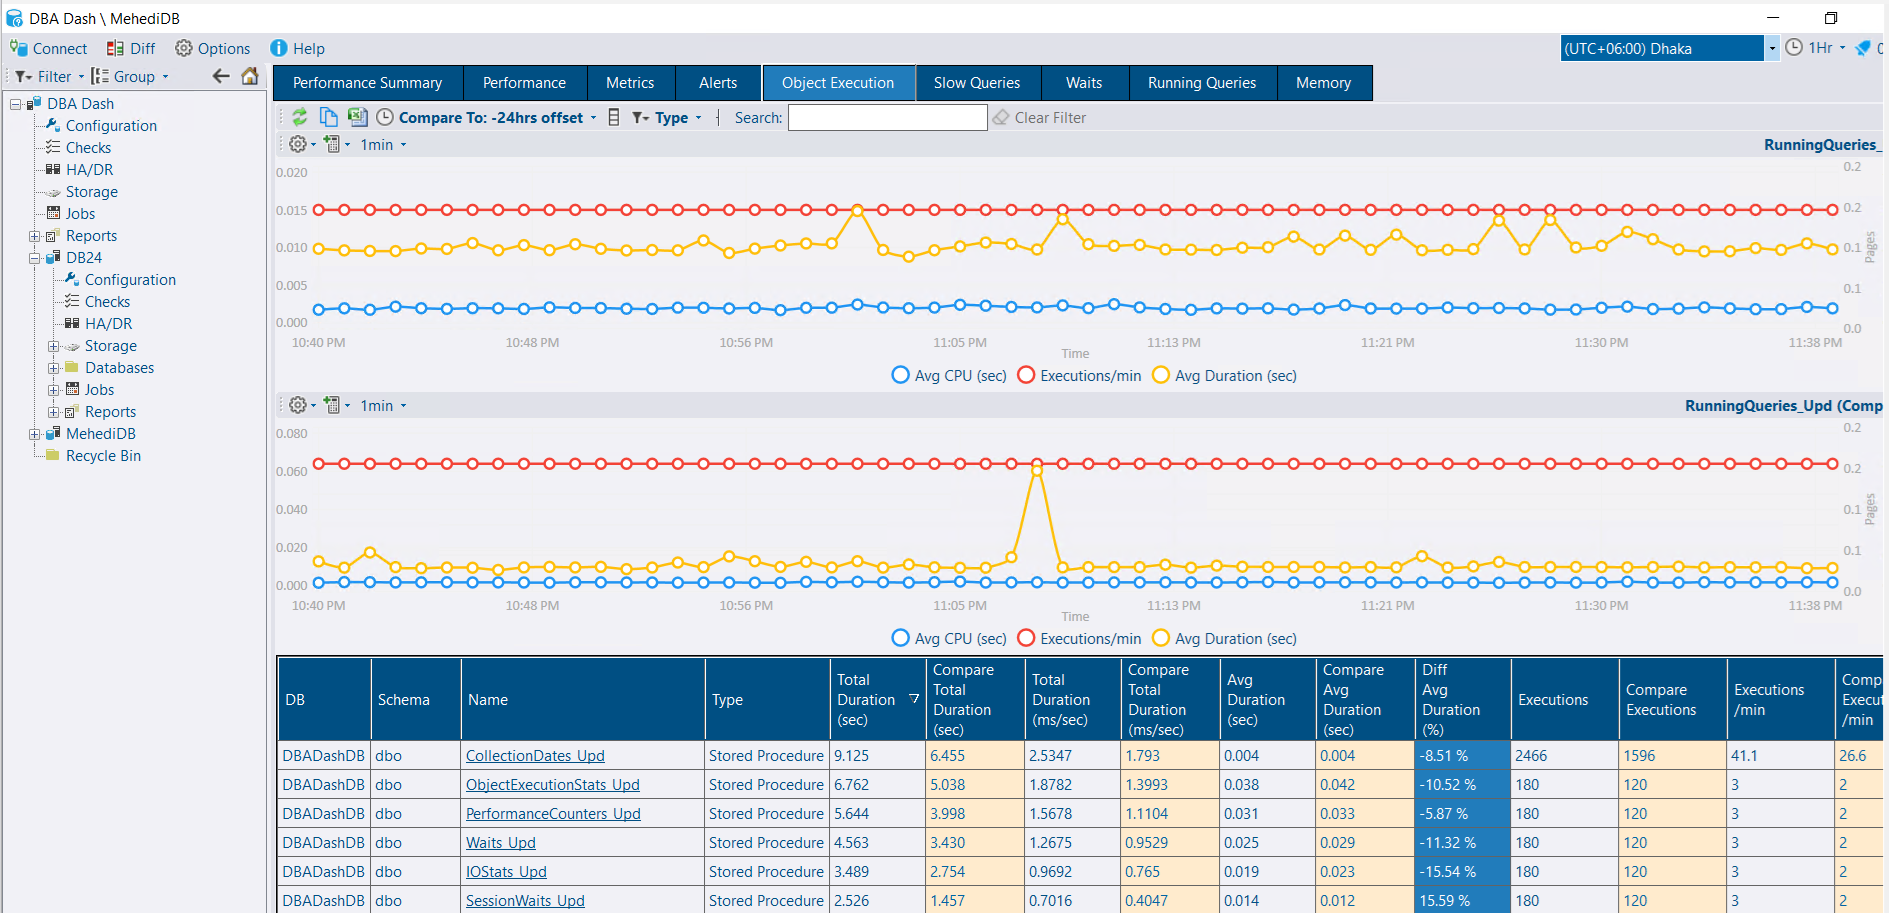The width and height of the screenshot is (1889, 913).
Task: Open the Type filter dropdown
Action: coord(667,118)
